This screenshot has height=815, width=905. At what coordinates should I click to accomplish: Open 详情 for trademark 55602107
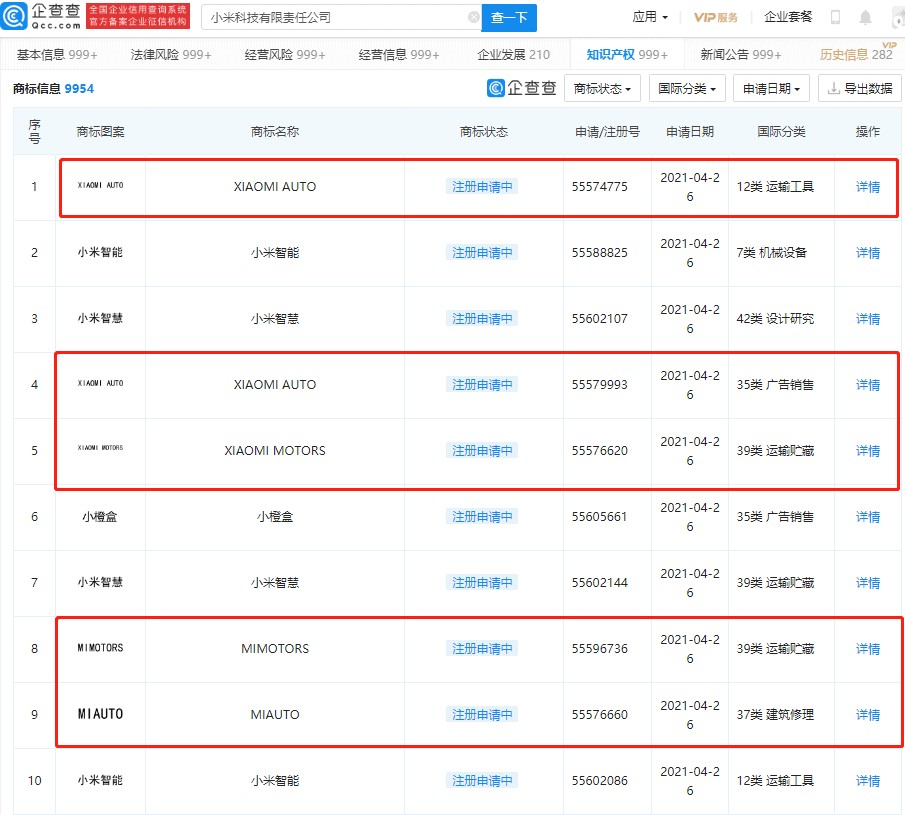(x=867, y=319)
